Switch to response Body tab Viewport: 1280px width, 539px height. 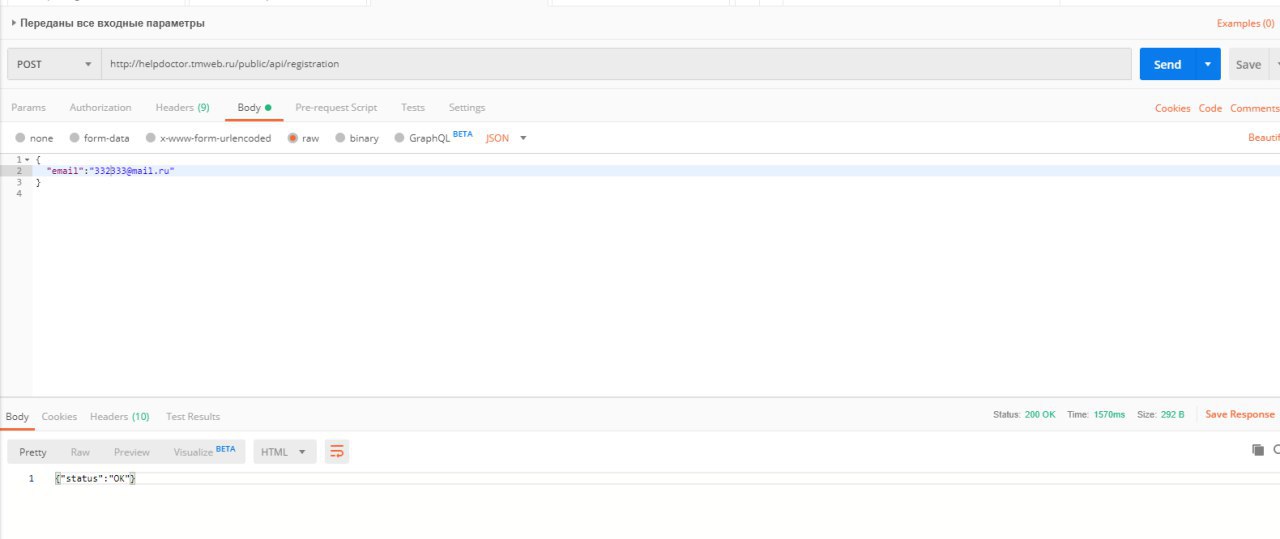coord(17,416)
